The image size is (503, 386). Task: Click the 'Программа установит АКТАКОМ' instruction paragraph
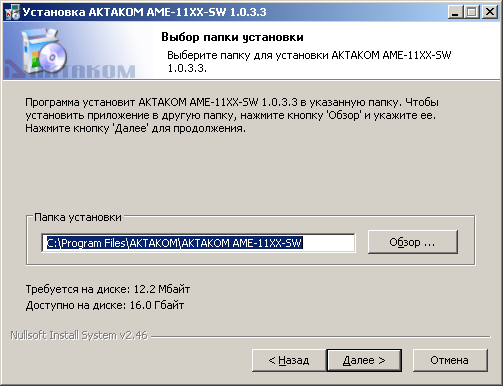(232, 115)
